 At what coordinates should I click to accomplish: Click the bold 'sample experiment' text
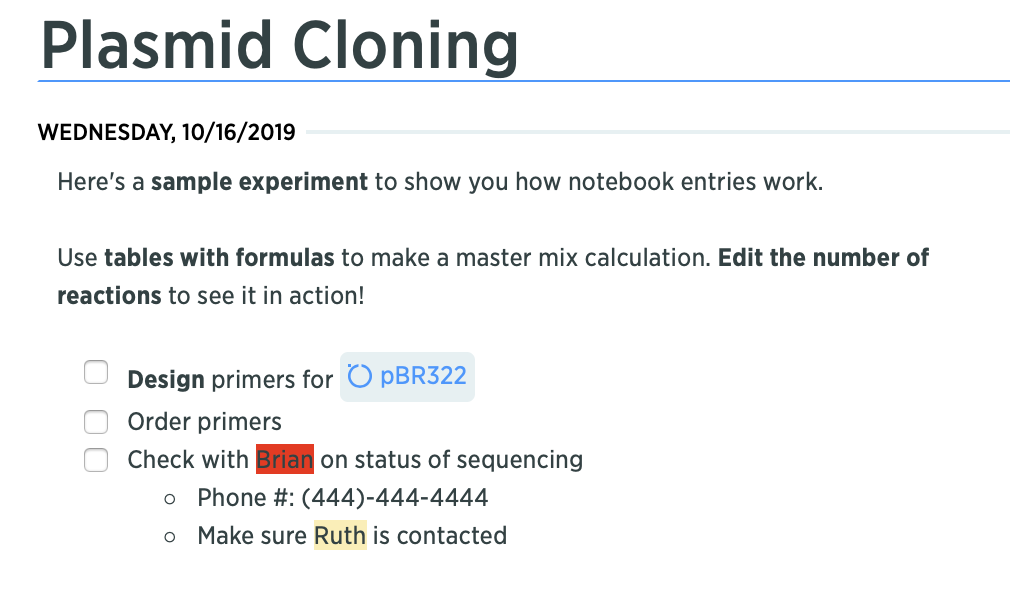point(260,182)
